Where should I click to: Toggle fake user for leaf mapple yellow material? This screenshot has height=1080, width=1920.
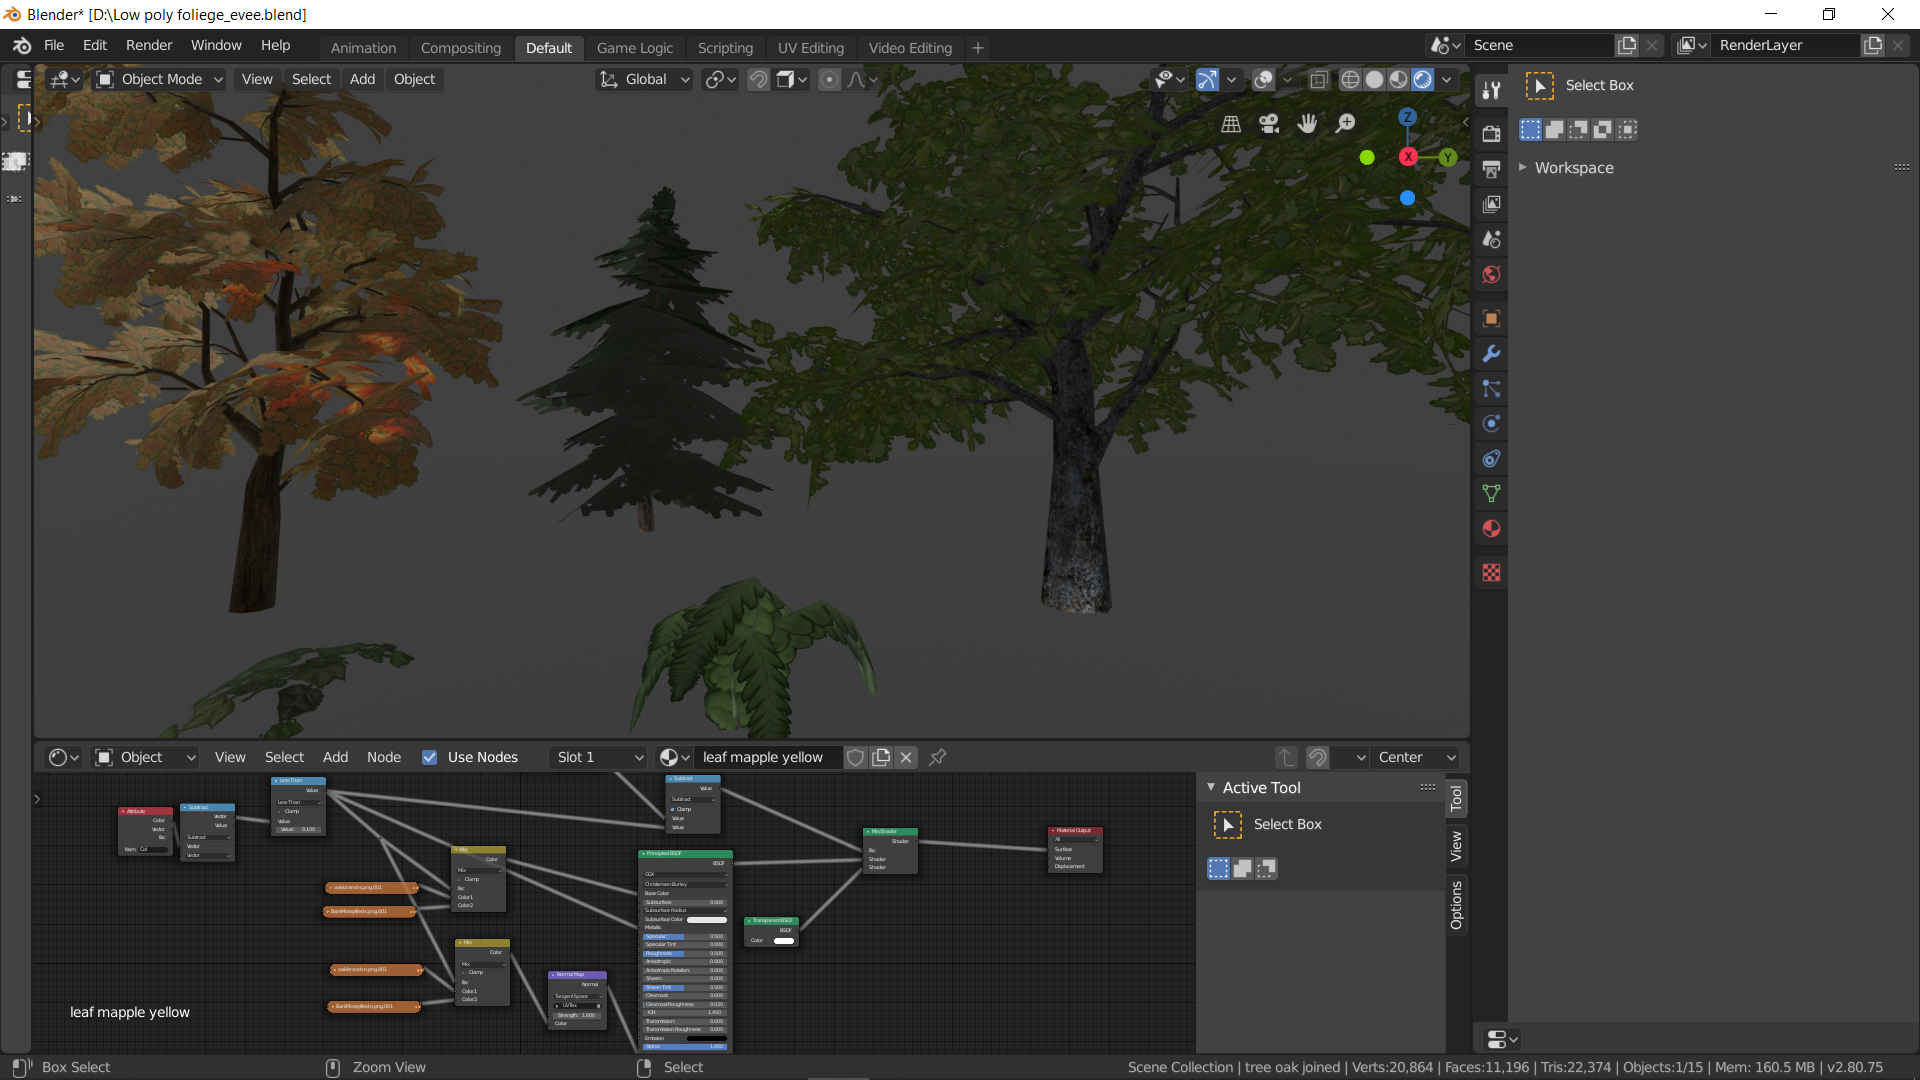click(856, 757)
